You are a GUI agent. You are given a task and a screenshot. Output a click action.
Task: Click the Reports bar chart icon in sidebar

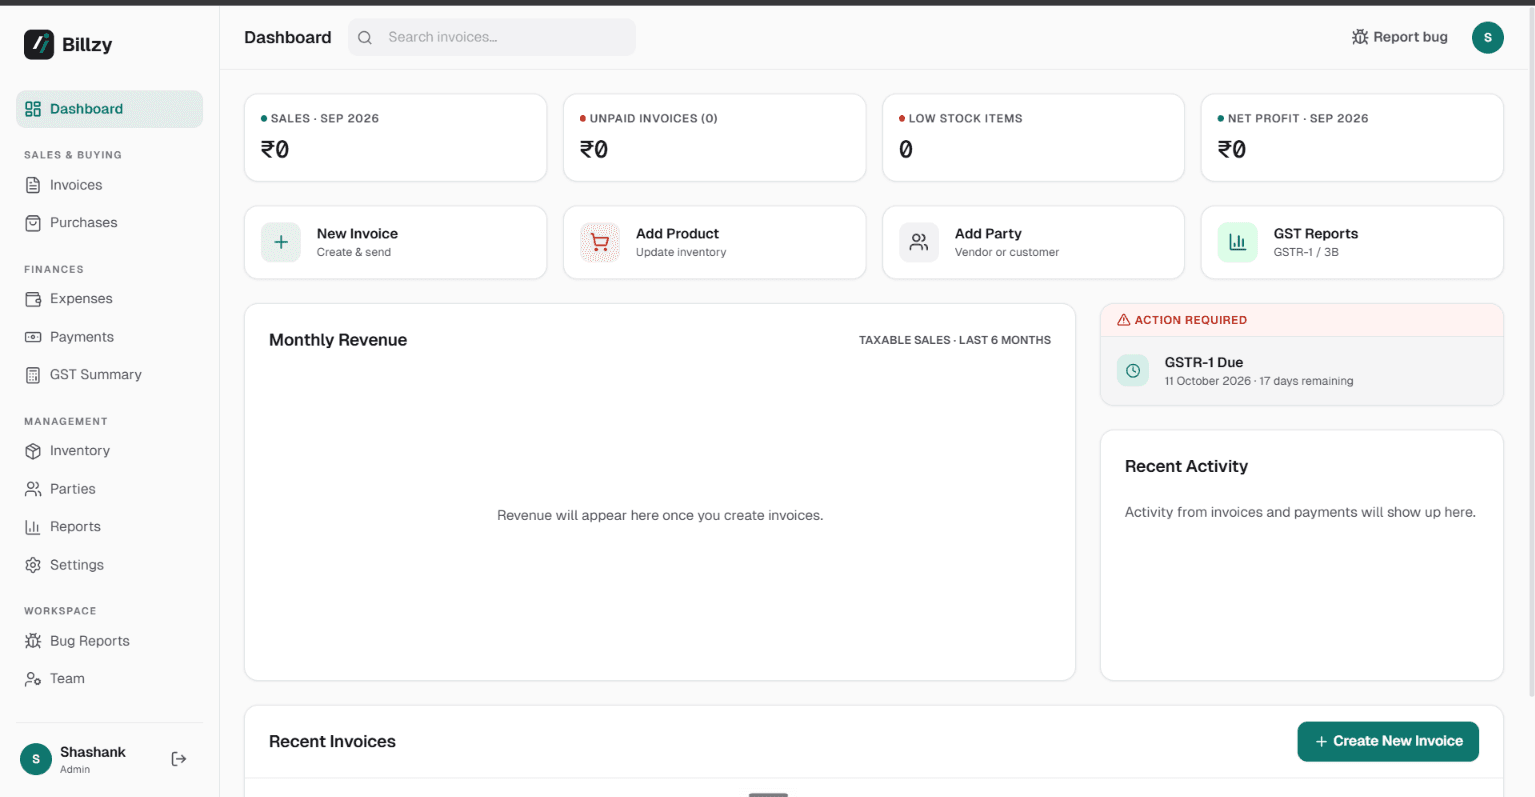pyautogui.click(x=33, y=527)
